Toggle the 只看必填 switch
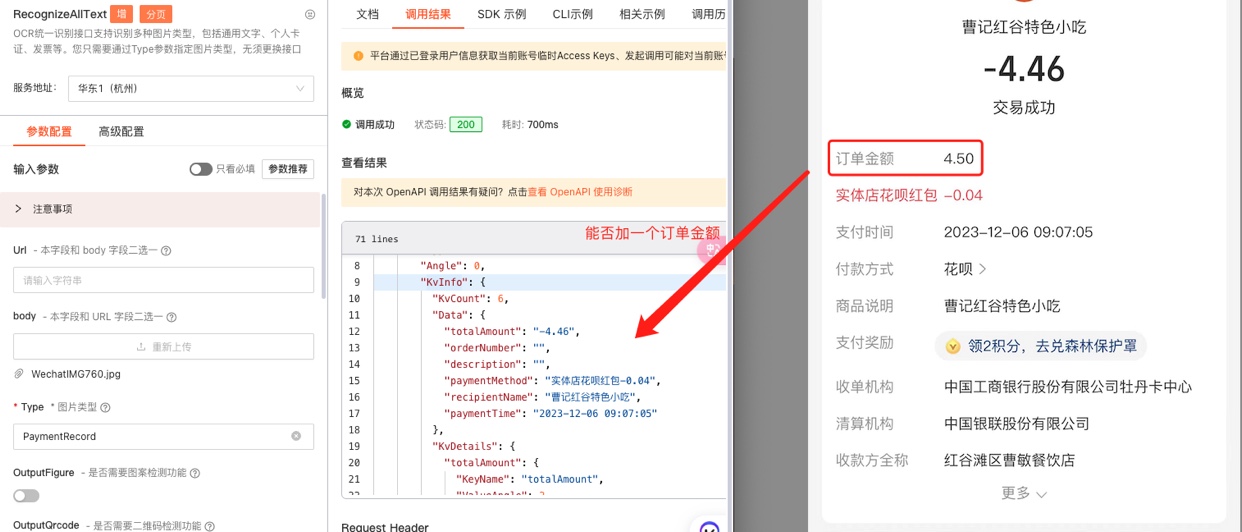Screen dimensions: 1242x532 201,169
